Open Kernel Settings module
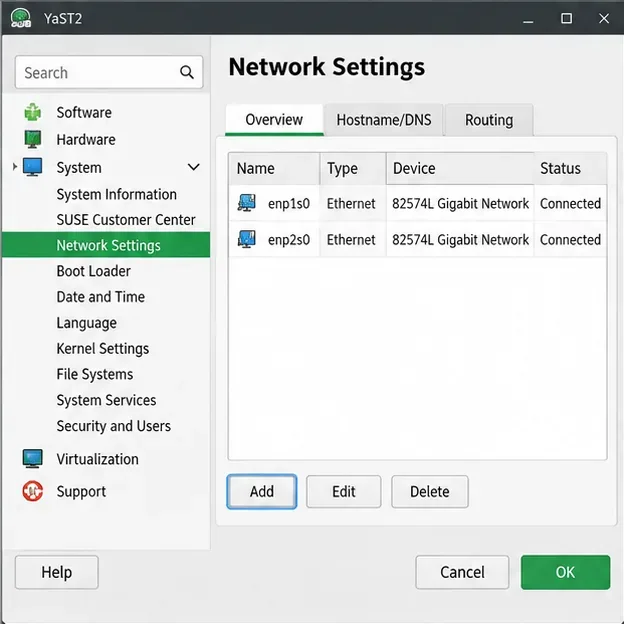Screen dimensions: 624x624 (103, 349)
